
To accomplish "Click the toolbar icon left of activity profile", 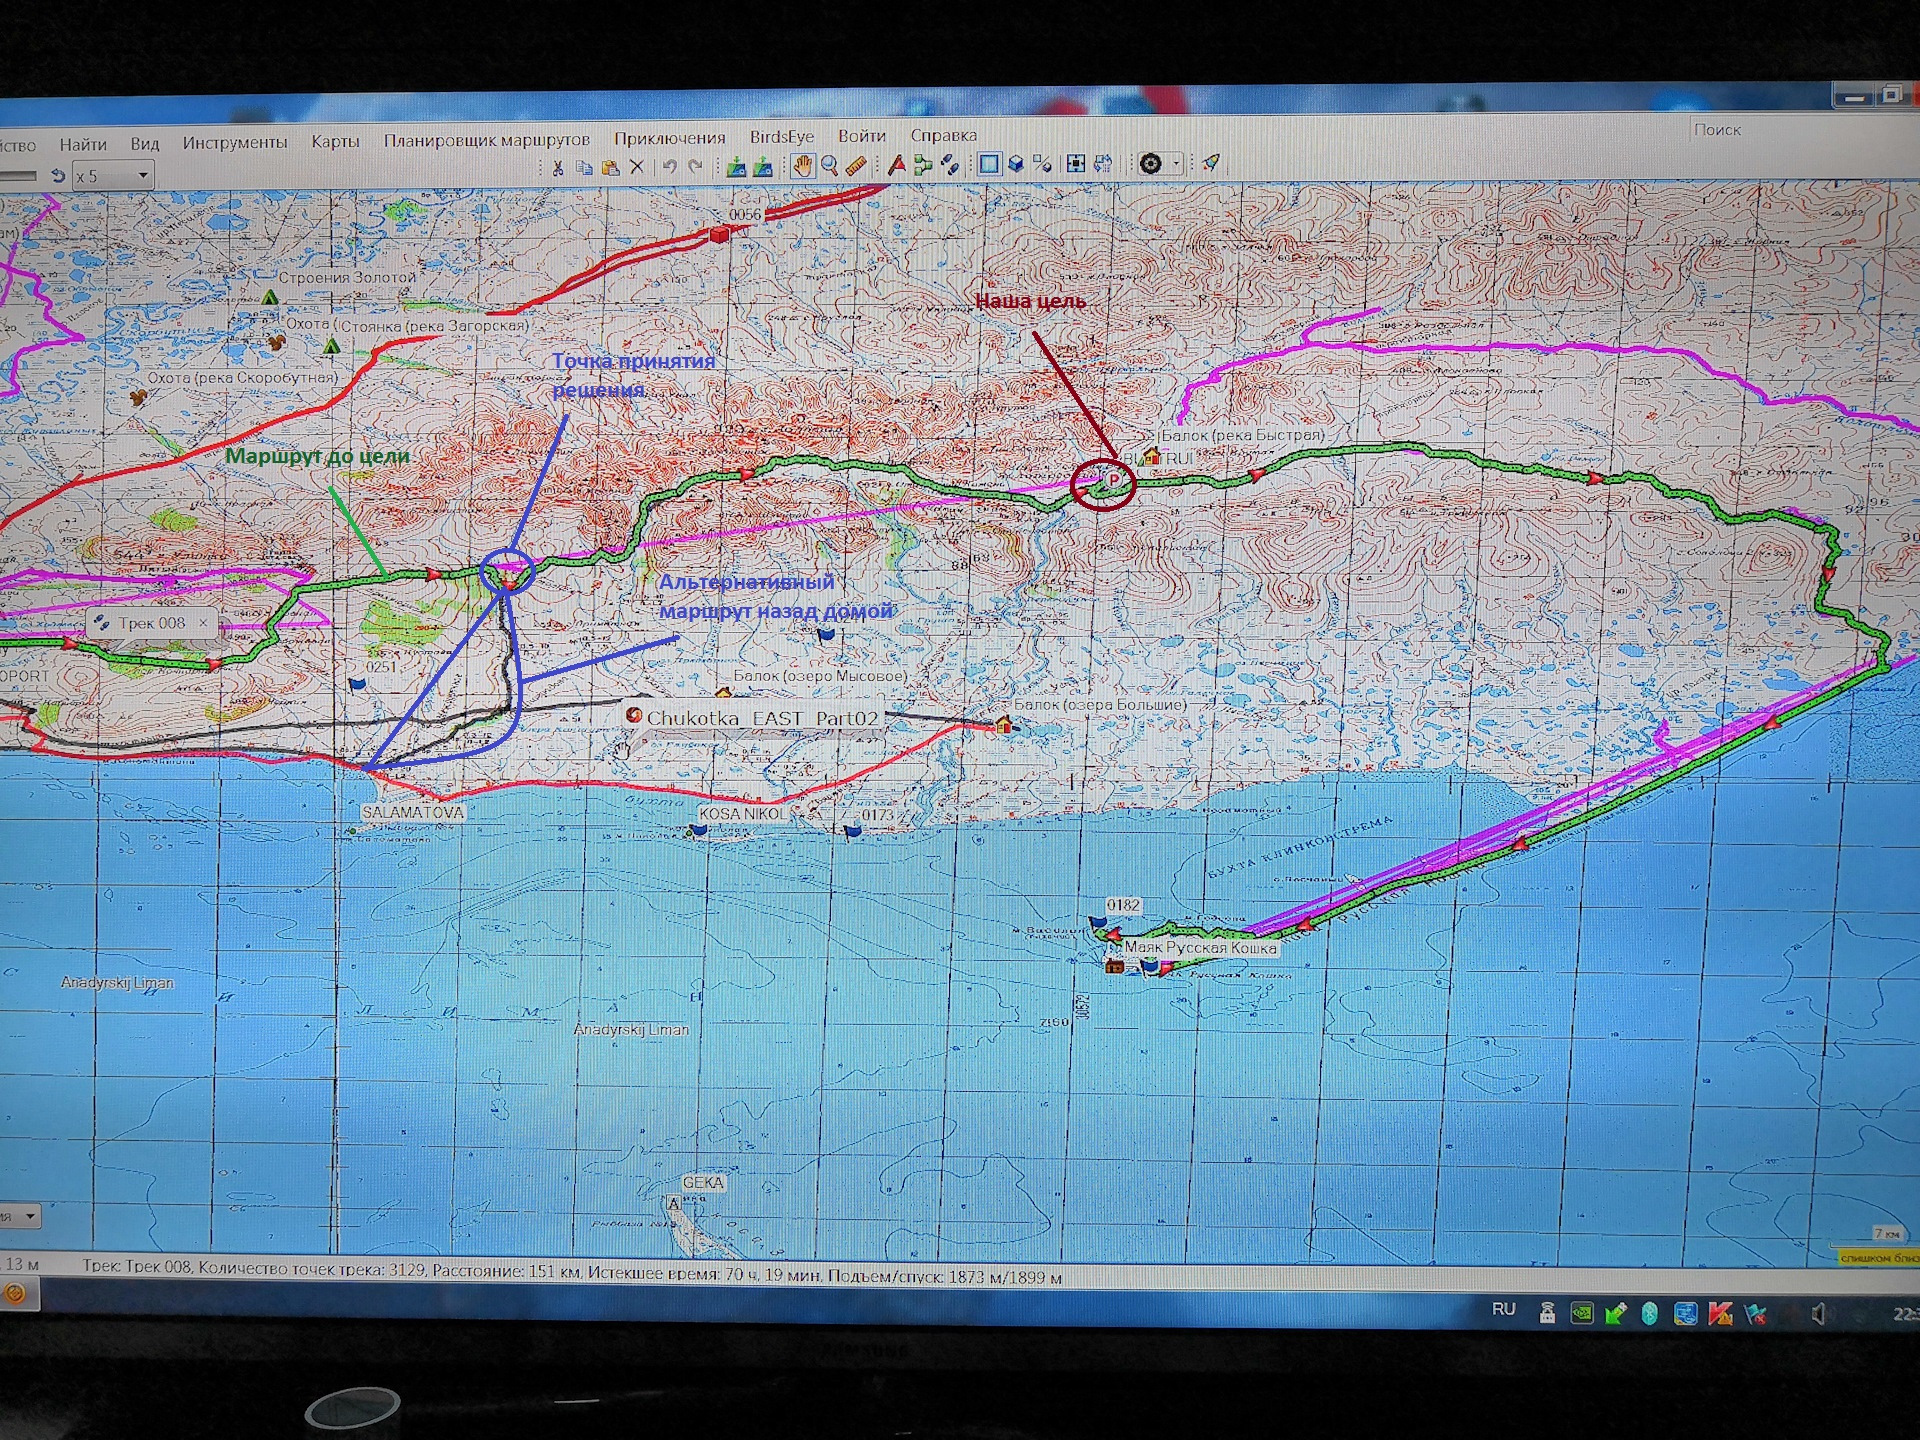I will (1103, 164).
